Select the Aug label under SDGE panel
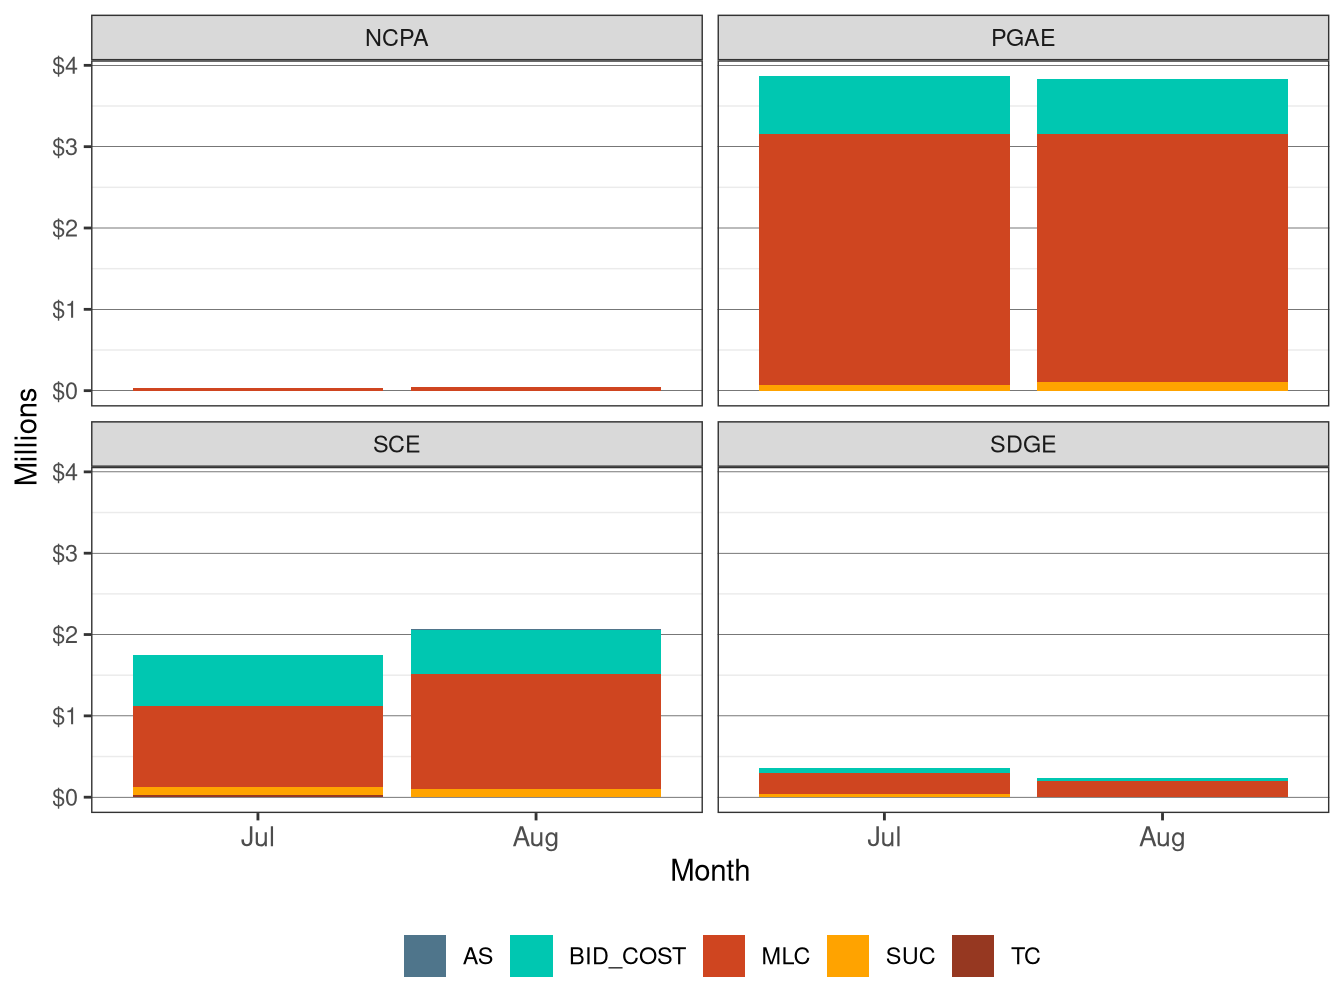Image resolution: width=1344 pixels, height=1008 pixels. [1162, 837]
